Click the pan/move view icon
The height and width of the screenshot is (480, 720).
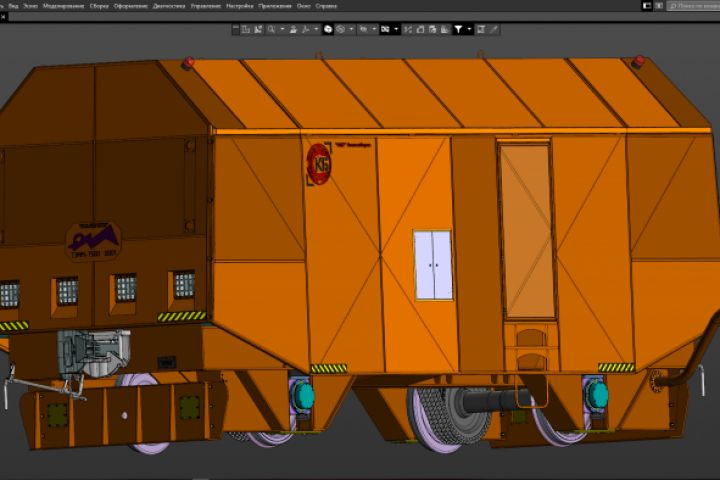point(293,29)
